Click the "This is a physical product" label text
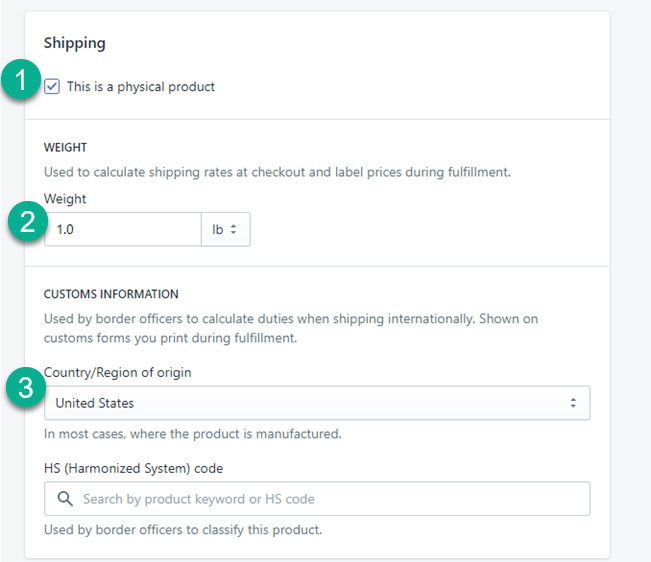The image size is (651, 562). [140, 87]
